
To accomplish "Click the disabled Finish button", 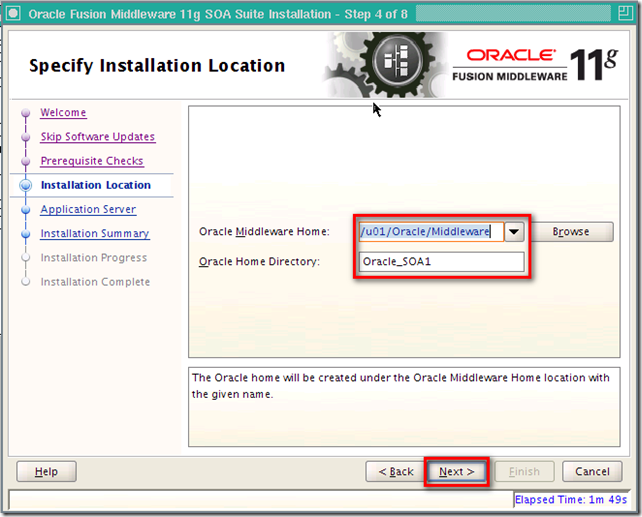I will point(524,472).
